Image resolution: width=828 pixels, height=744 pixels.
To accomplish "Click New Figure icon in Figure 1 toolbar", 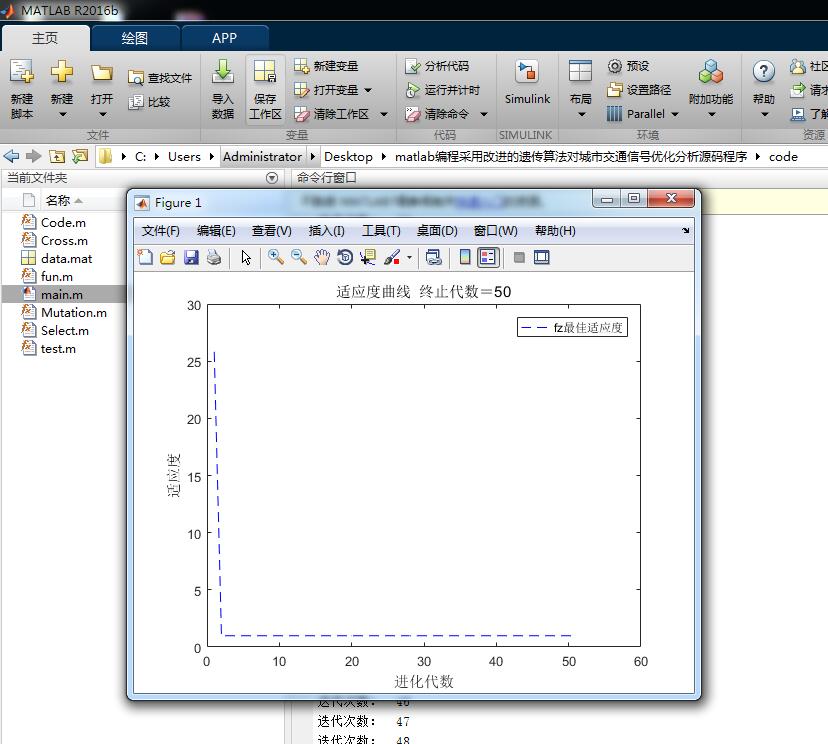I will (x=145, y=257).
